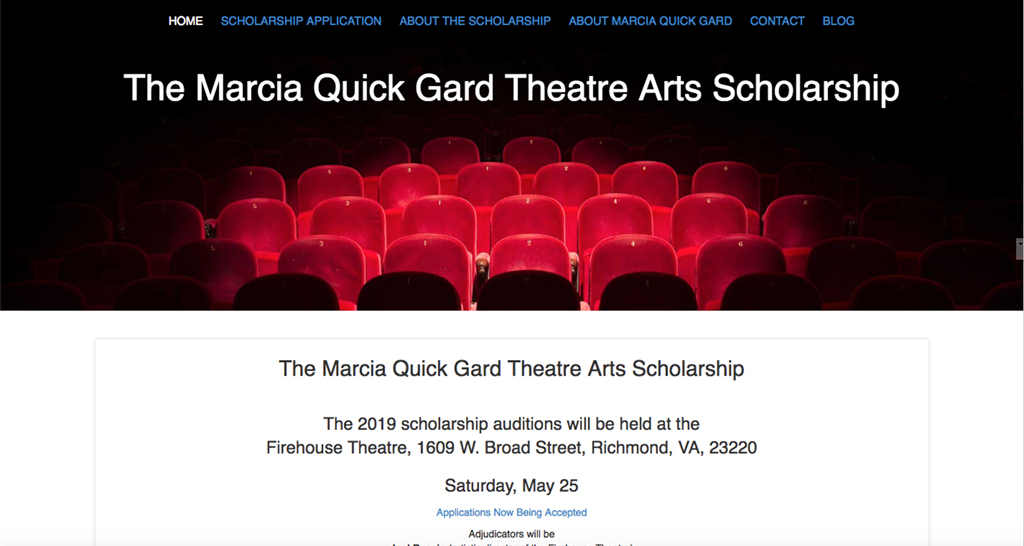This screenshot has height=546, width=1024.
Task: Follow the Applications Now Being Accepted link
Action: 511,513
